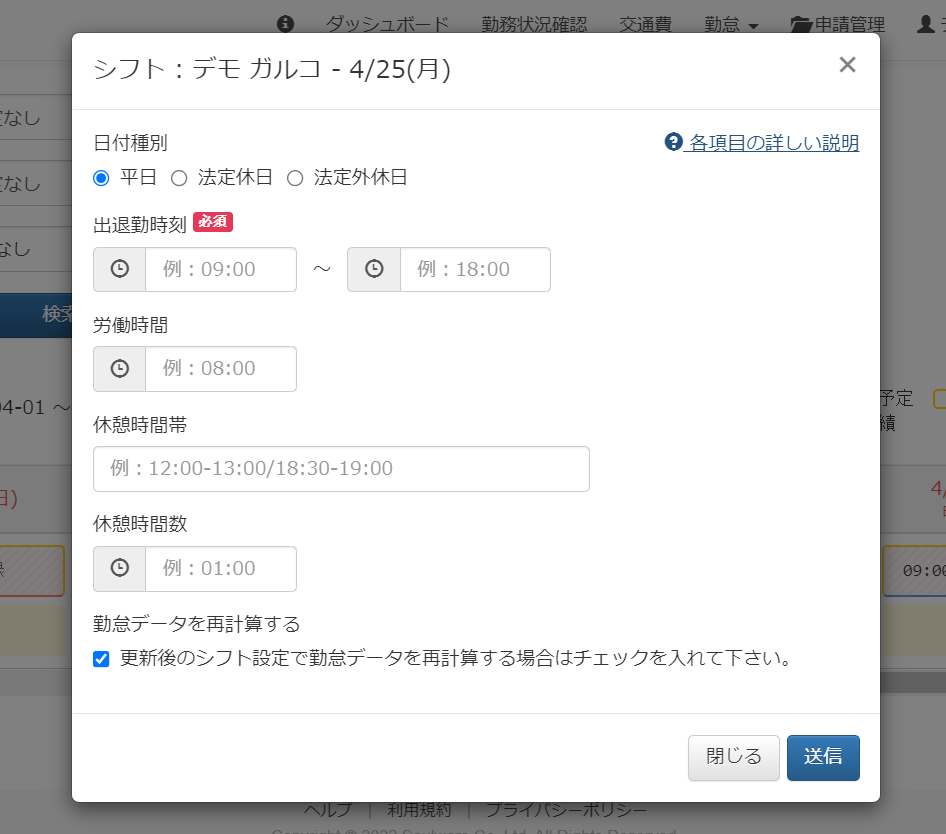
Task: Close the shift dialog with X
Action: [x=847, y=65]
